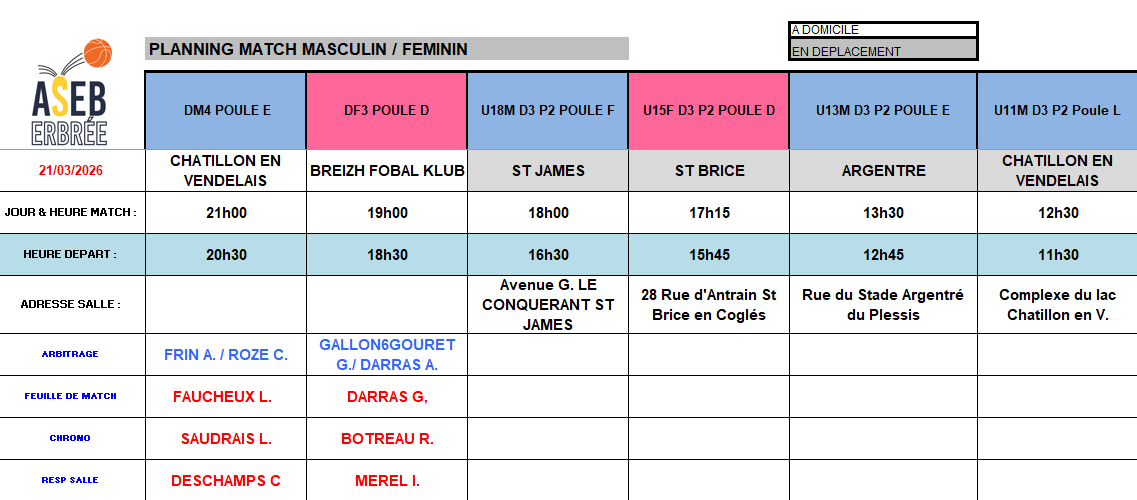This screenshot has height=500, width=1137.
Task: Select the FRIN A. / ROZE C. referee cell
Action: (226, 355)
